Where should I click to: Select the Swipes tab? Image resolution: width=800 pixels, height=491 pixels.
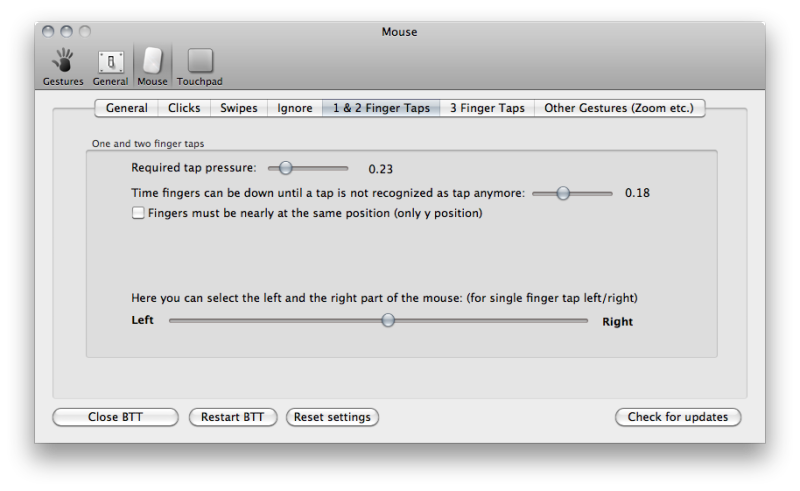coord(239,108)
